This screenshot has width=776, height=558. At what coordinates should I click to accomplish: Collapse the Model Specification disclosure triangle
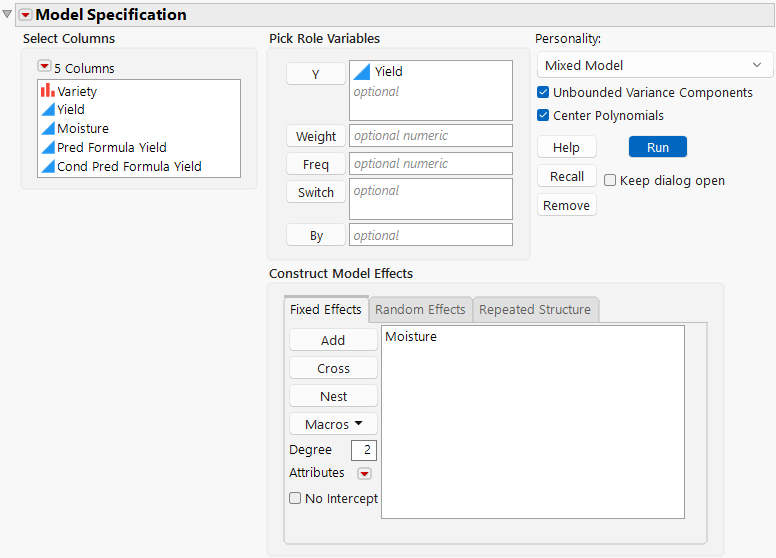pyautogui.click(x=8, y=15)
